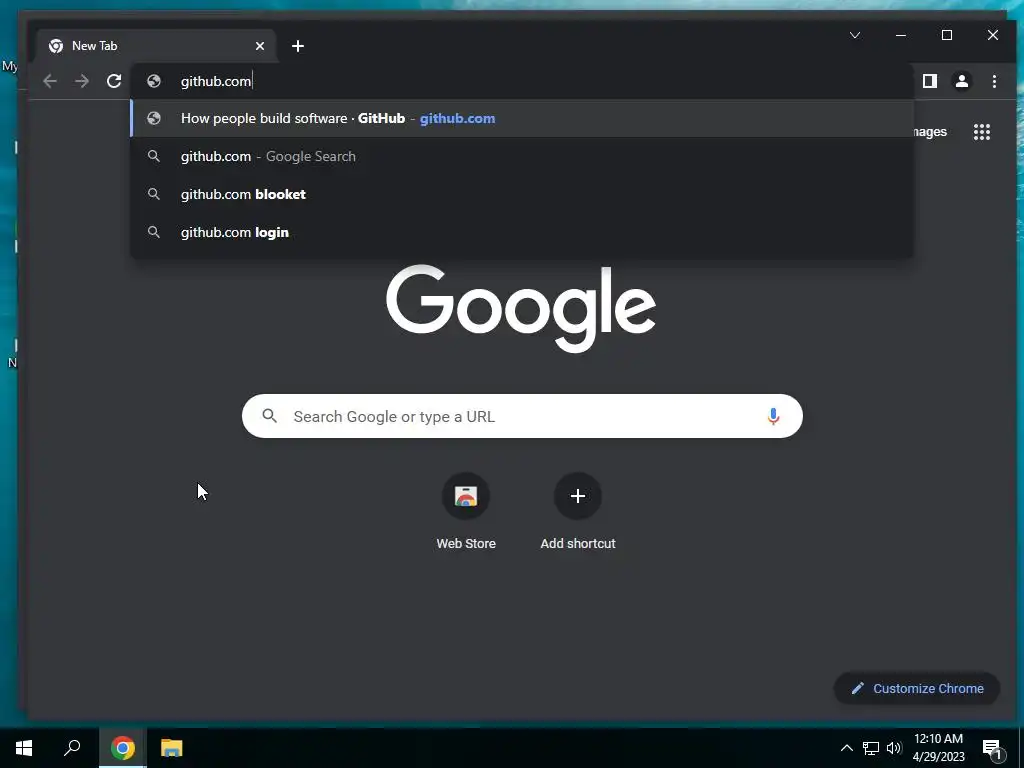
Task: Open the Google apps grid
Action: (982, 132)
